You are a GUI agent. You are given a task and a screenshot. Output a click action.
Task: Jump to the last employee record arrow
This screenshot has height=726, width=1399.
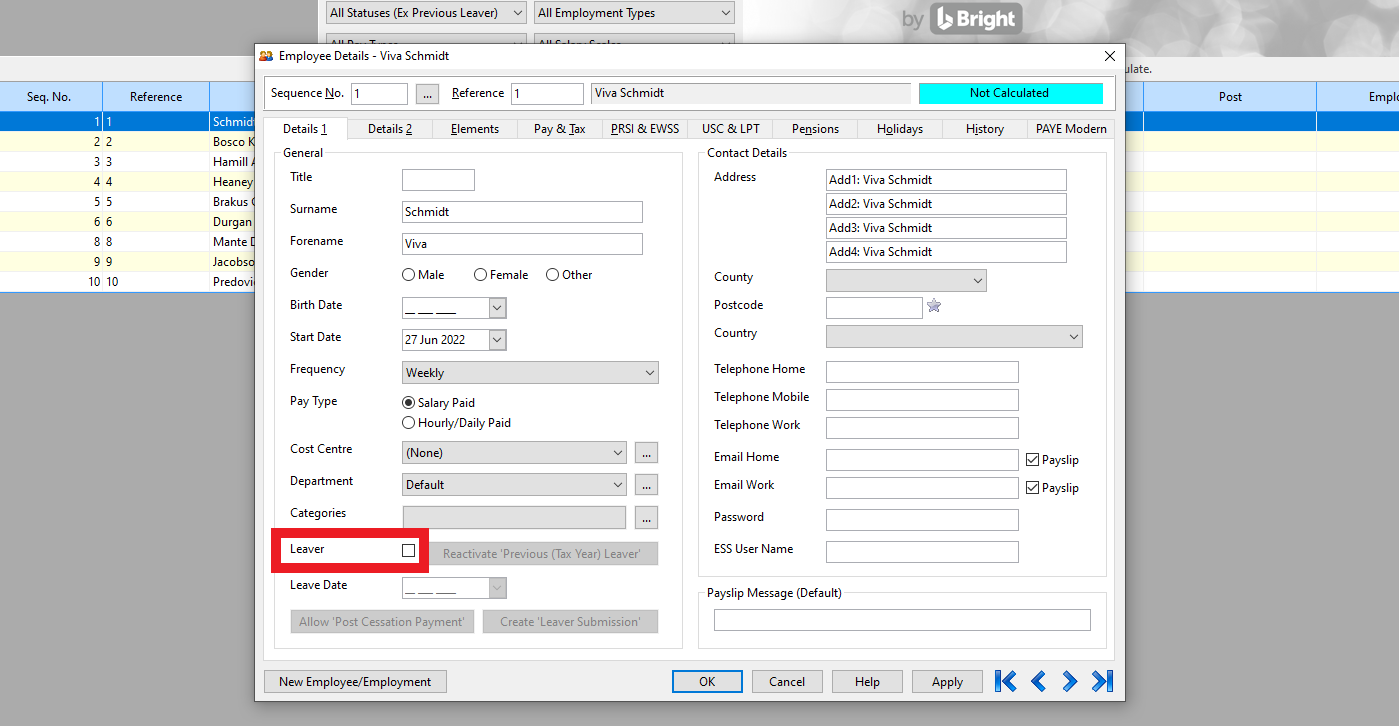pyautogui.click(x=1102, y=682)
